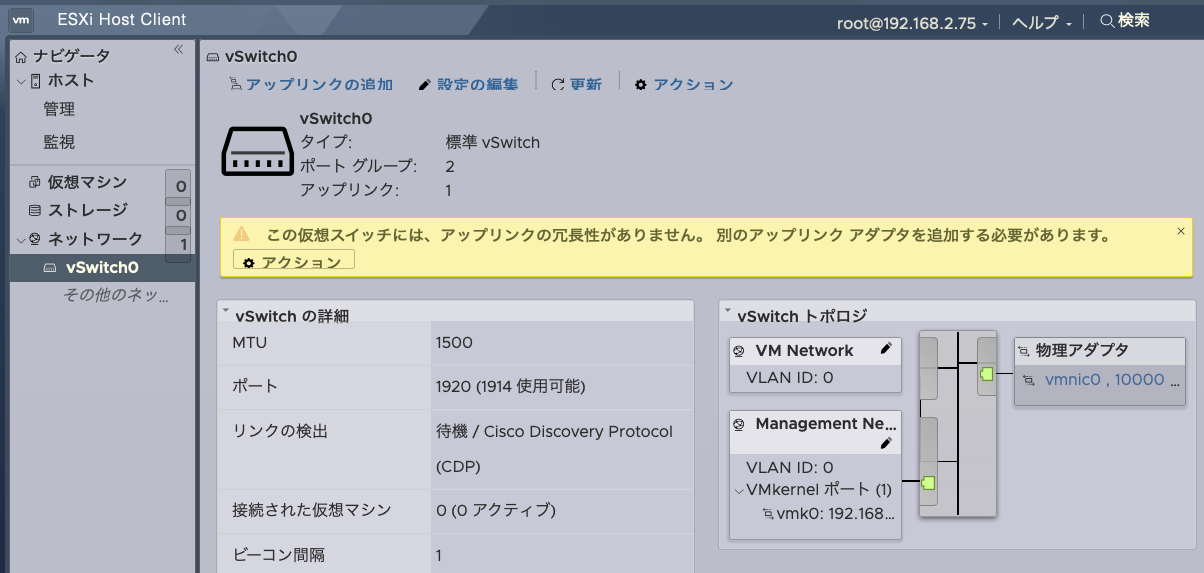Dismiss the uplink redundancy warning banner
The height and width of the screenshot is (573, 1204).
(1181, 231)
